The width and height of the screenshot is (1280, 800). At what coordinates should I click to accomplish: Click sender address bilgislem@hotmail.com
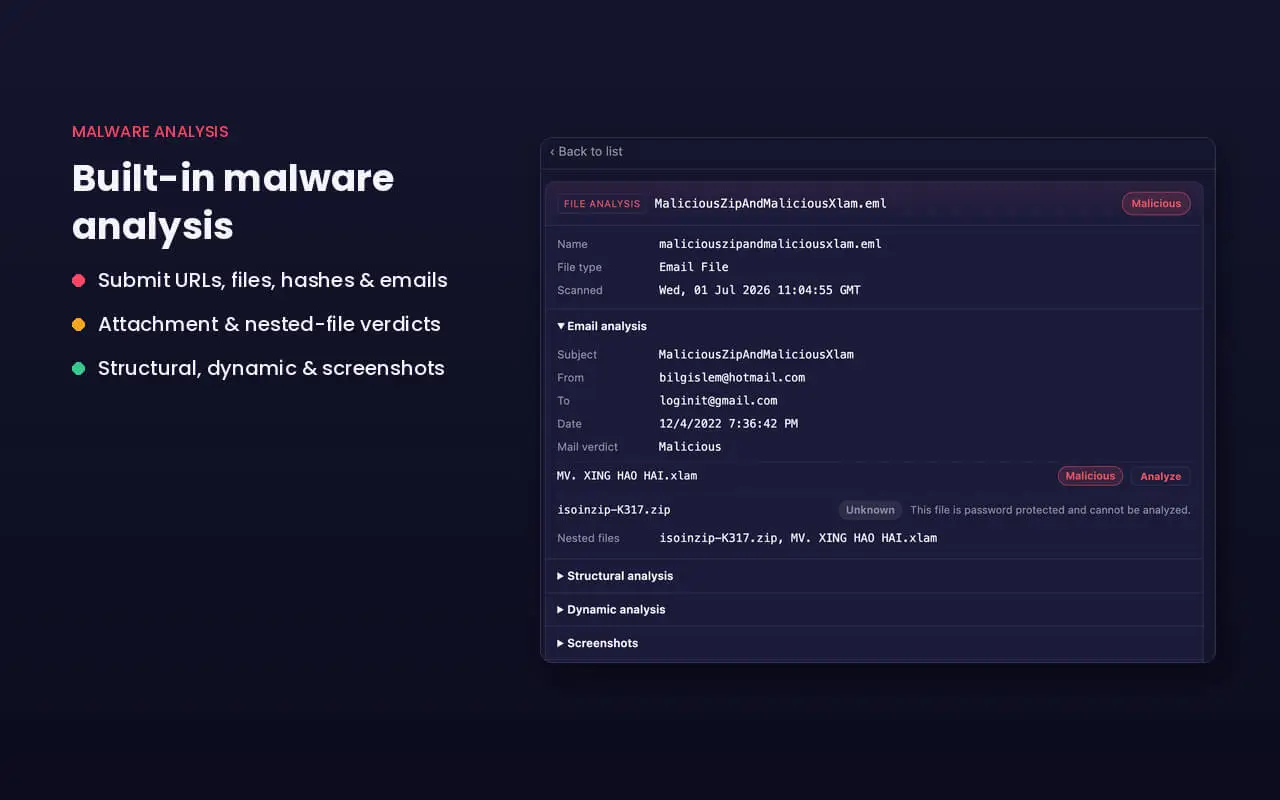coord(732,377)
